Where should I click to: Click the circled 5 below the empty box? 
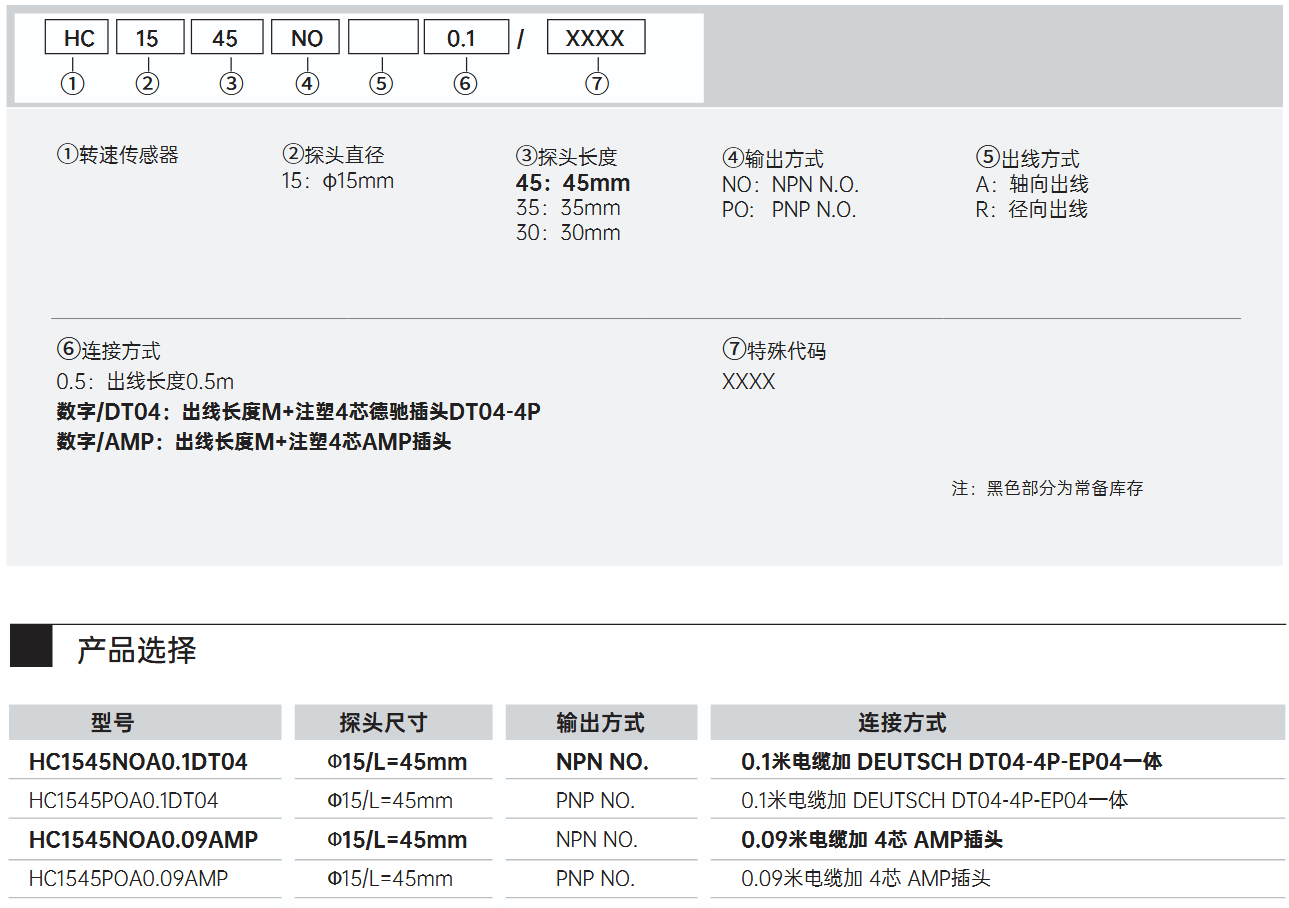tap(381, 84)
